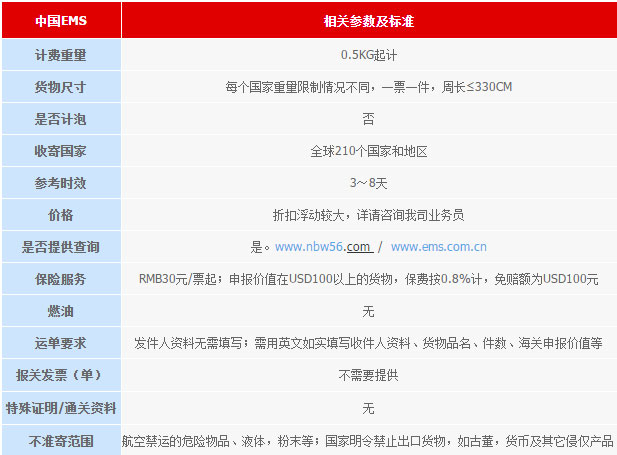Select the 是否计泡 row label
Image resolution: width=617 pixels, height=455 pixels.
coord(61,119)
